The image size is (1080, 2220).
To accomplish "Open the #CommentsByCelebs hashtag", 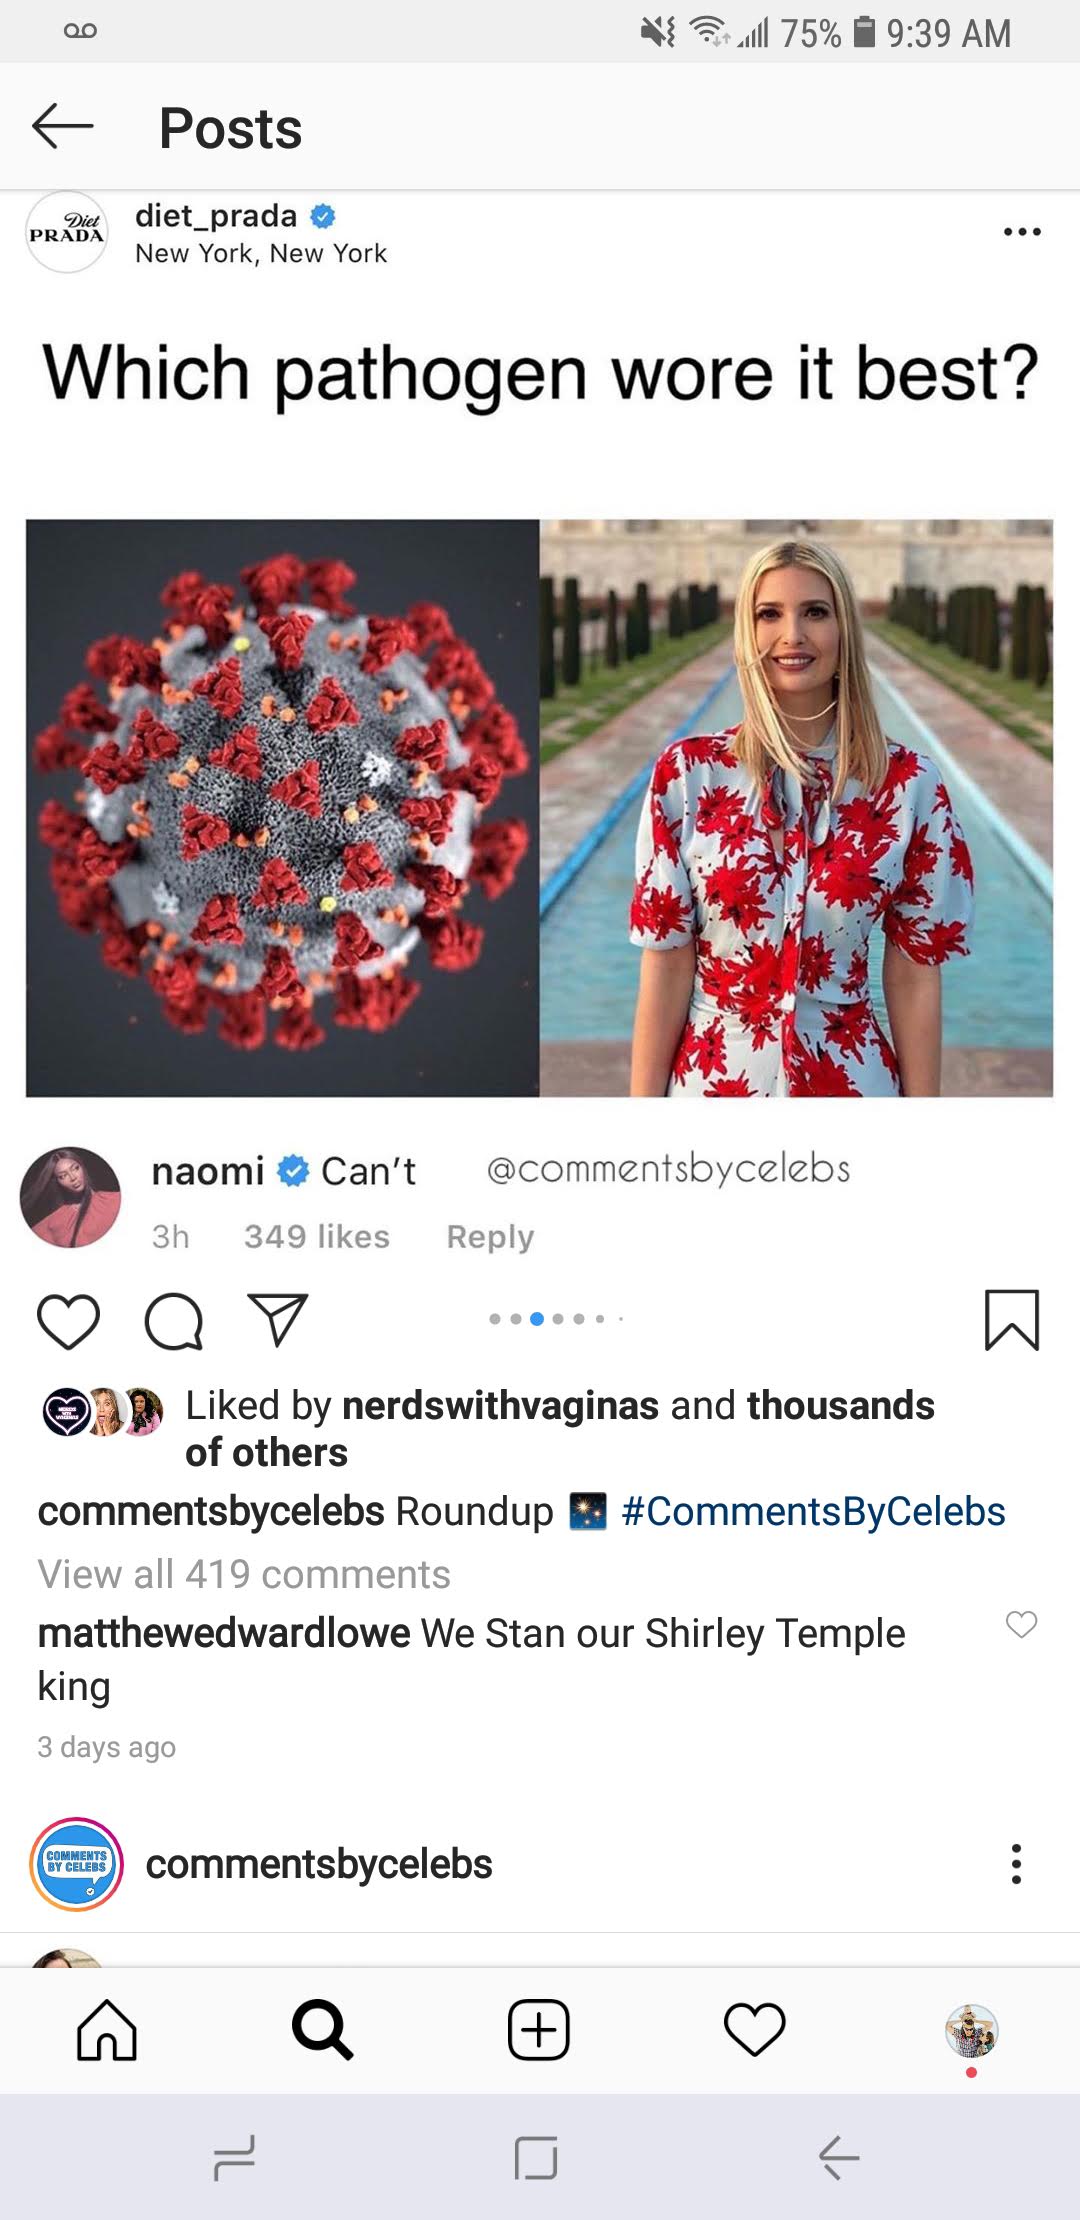I will tap(812, 1512).
